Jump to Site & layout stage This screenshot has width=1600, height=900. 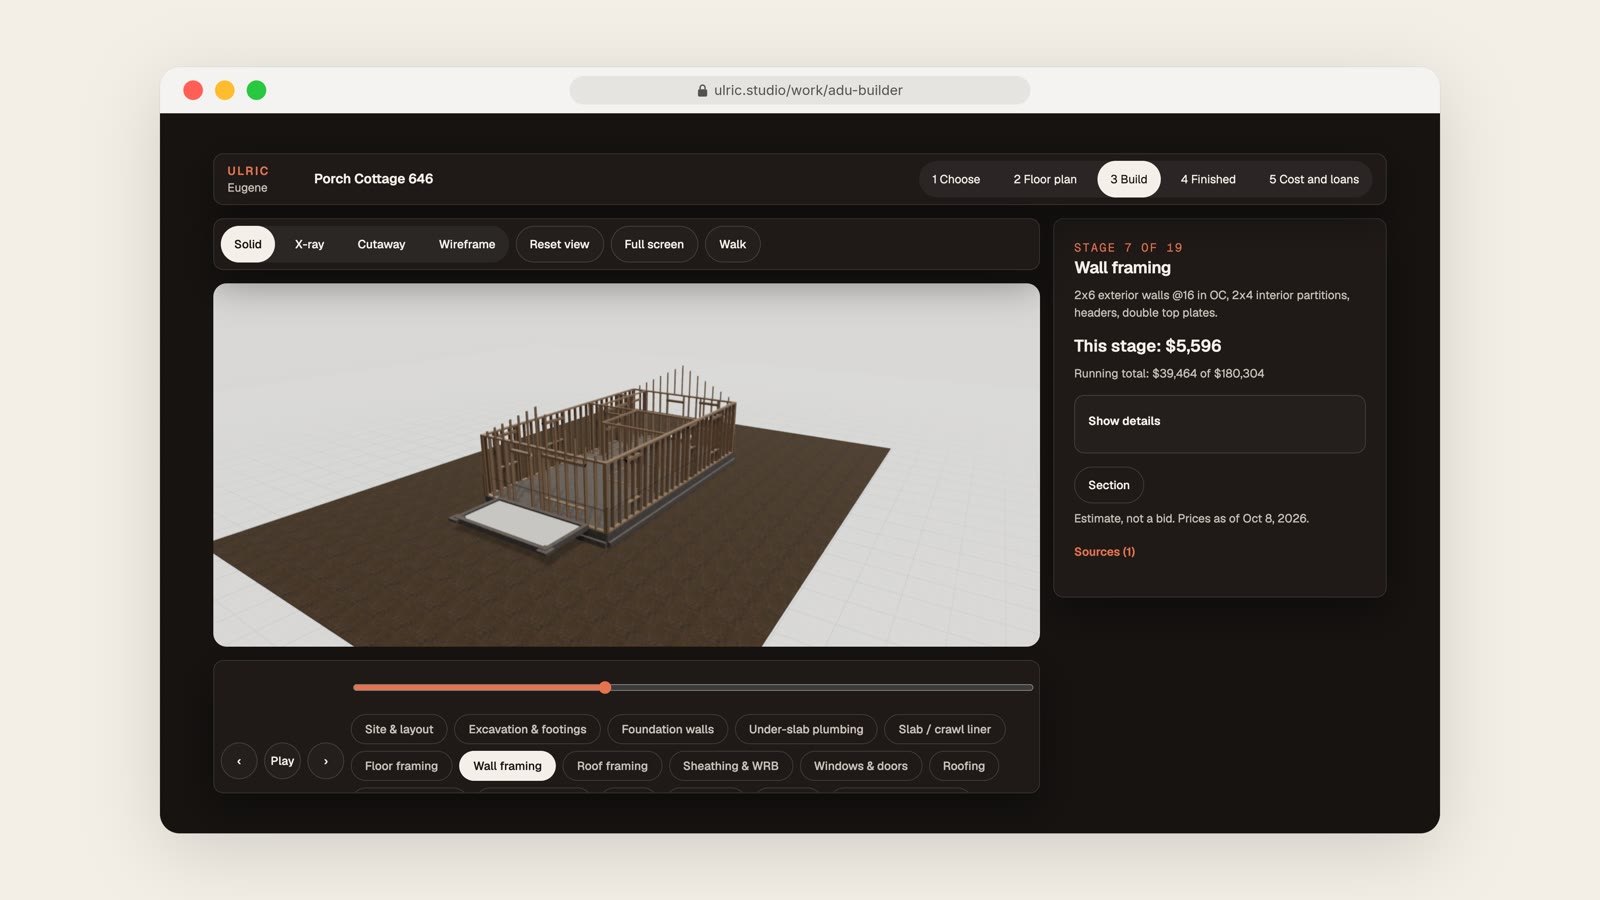pos(399,729)
